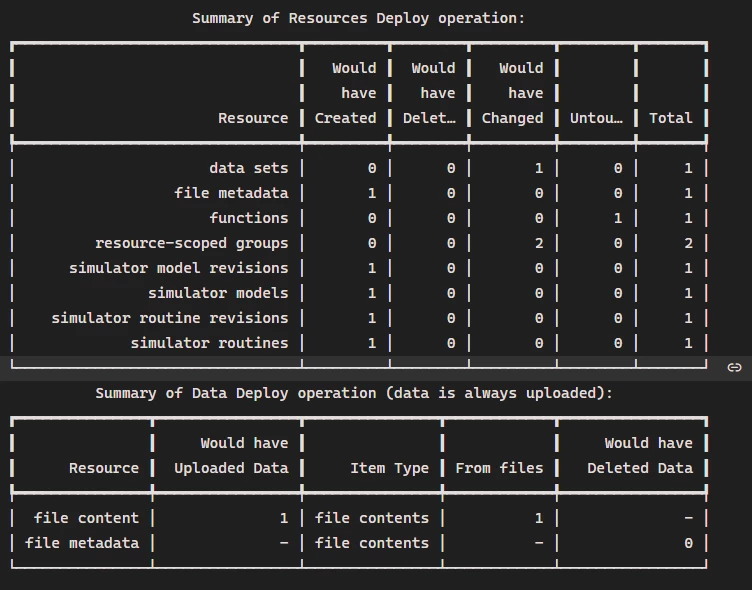Viewport: 752px width, 590px height.
Task: Click the simulator models row label
Action: tap(217, 293)
